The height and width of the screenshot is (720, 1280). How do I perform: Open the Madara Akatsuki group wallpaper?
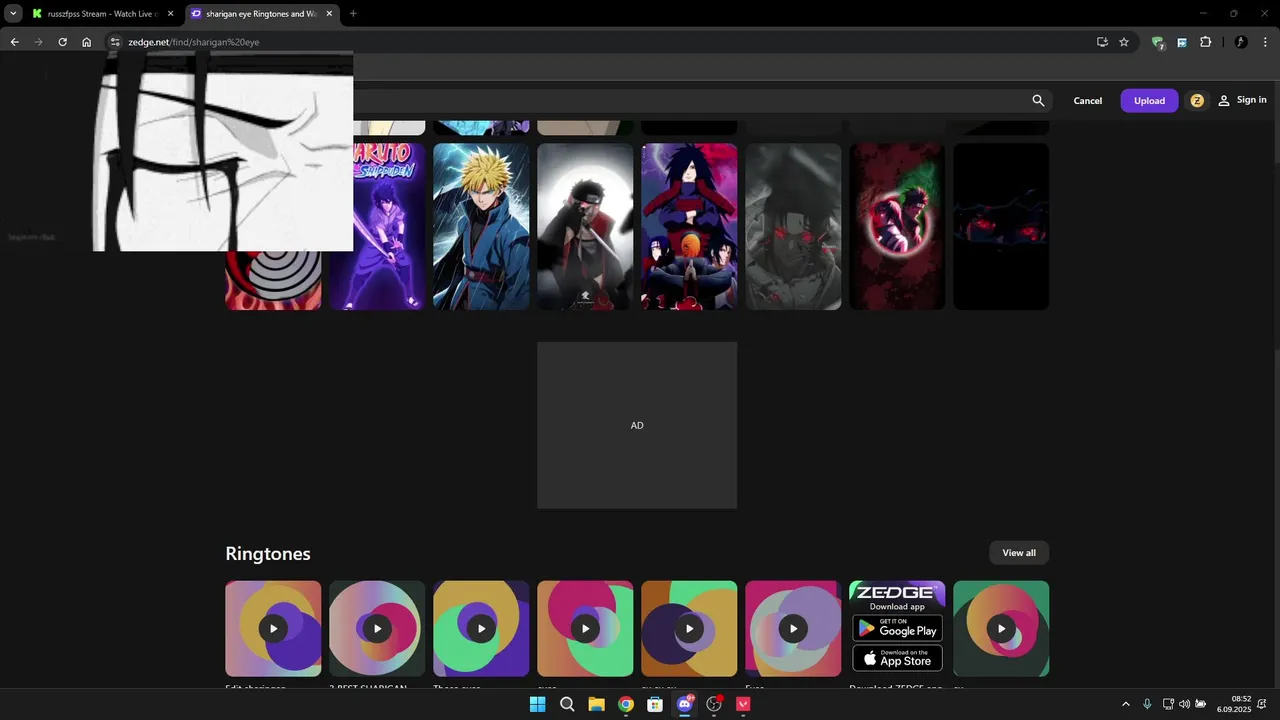tap(689, 227)
